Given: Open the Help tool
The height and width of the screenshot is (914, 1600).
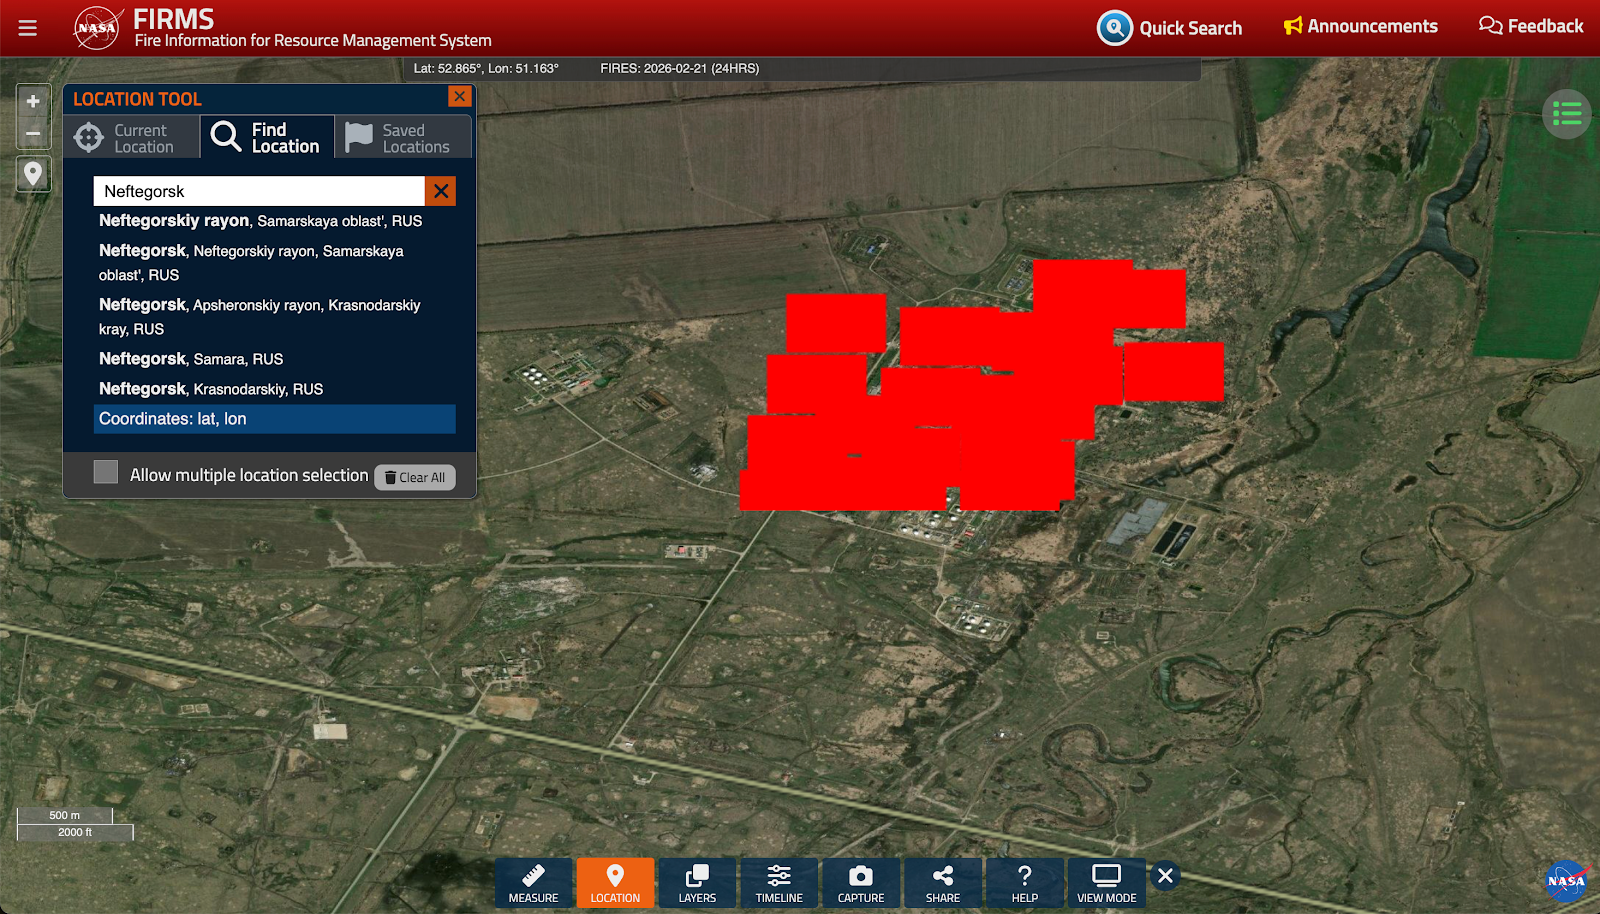Looking at the screenshot, I should (1026, 883).
